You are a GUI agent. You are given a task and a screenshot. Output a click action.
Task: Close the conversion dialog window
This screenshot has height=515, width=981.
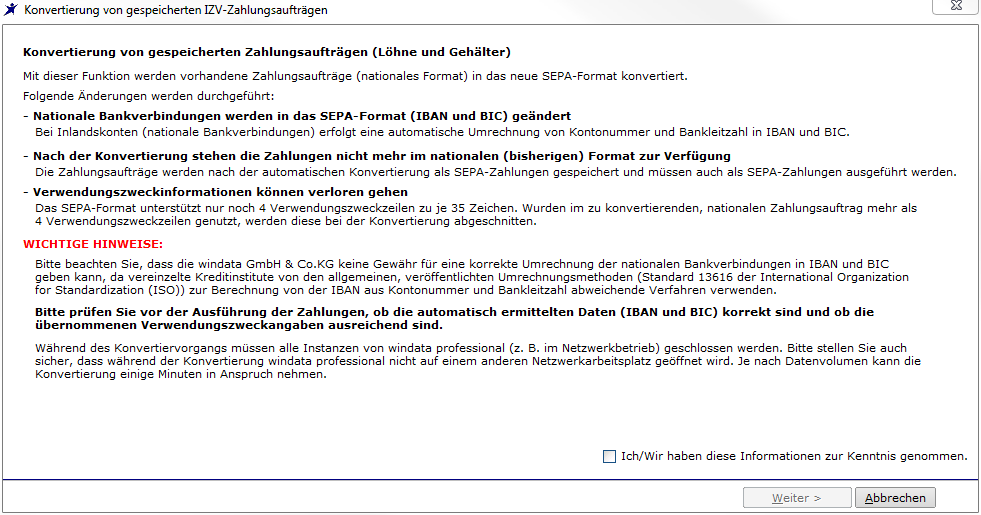tap(956, 6)
